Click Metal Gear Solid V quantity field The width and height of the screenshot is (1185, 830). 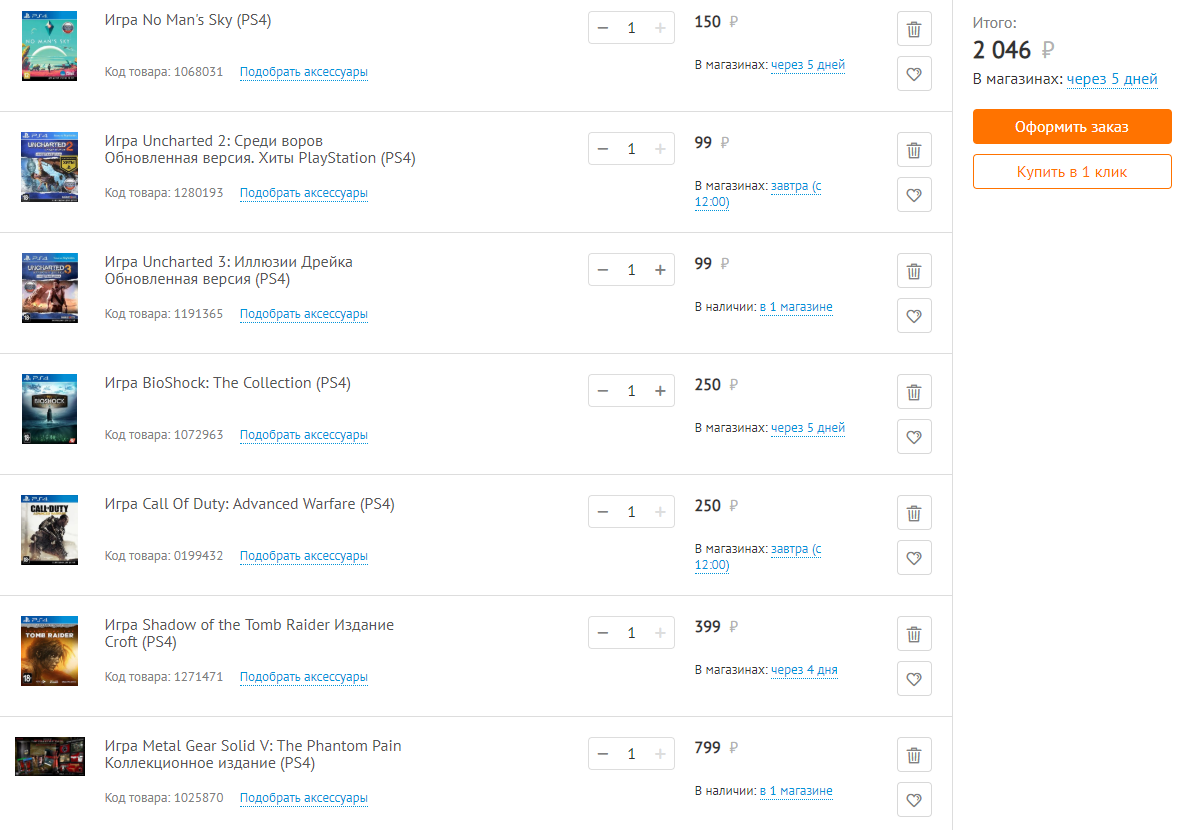click(x=631, y=754)
